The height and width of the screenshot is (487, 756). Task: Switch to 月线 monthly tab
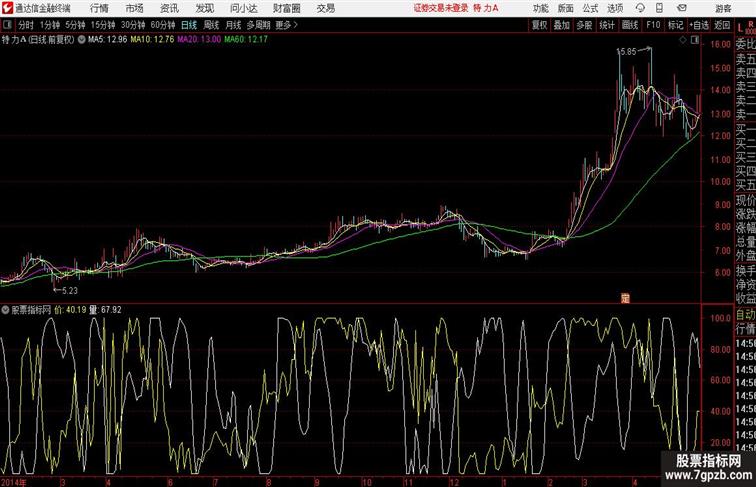click(x=233, y=25)
